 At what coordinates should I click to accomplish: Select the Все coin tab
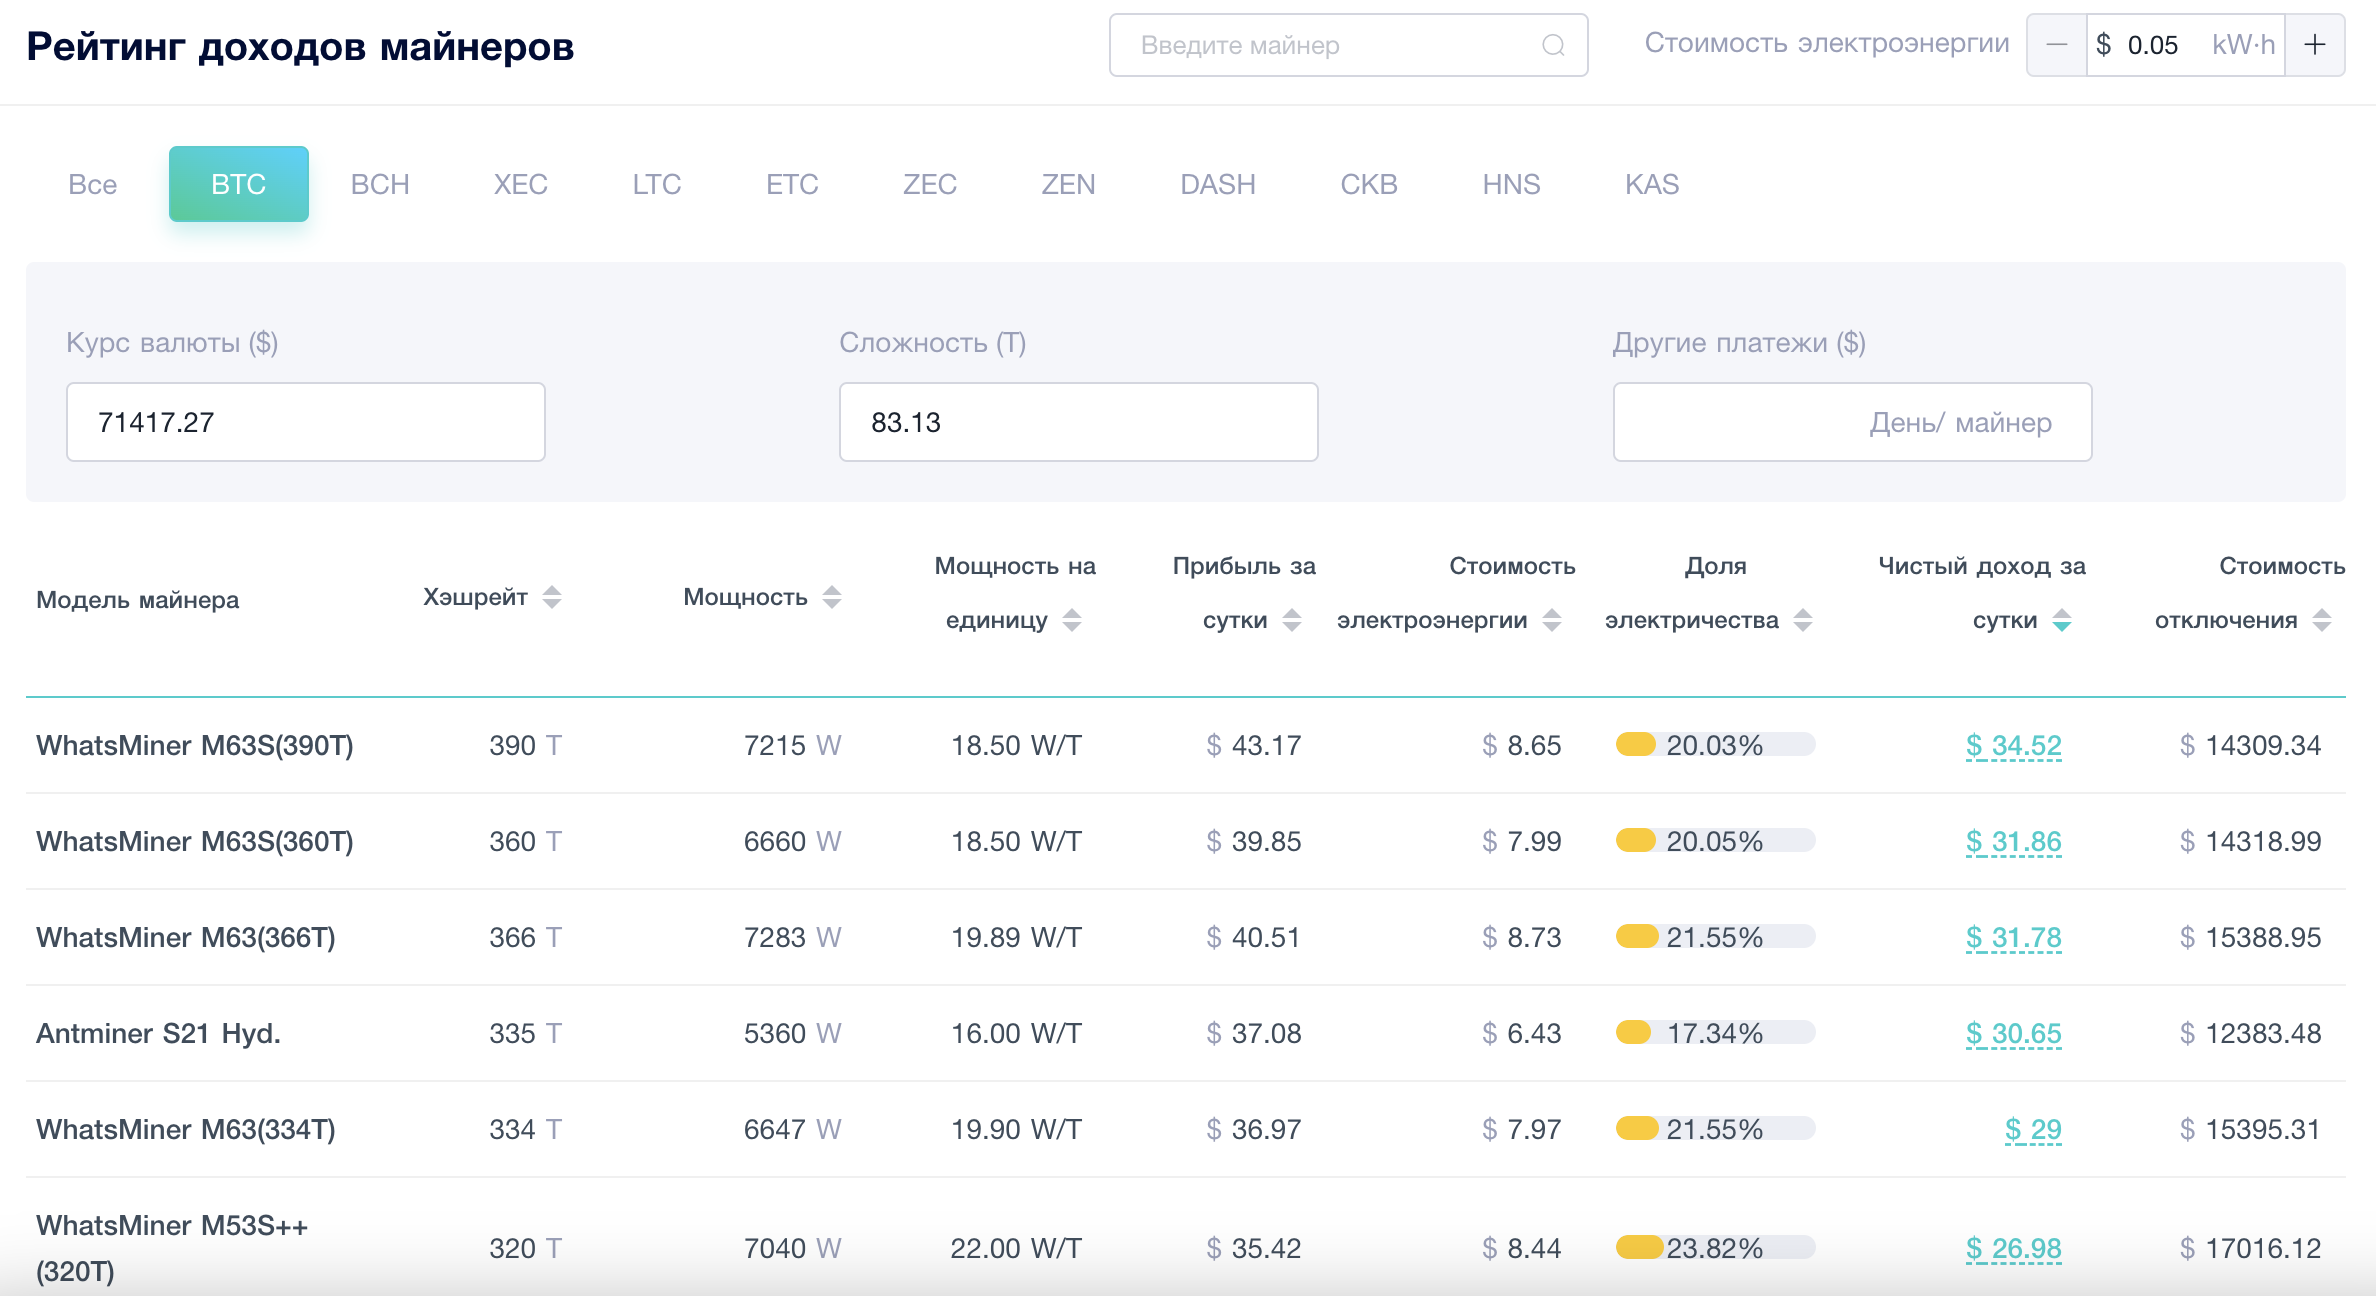point(93,184)
